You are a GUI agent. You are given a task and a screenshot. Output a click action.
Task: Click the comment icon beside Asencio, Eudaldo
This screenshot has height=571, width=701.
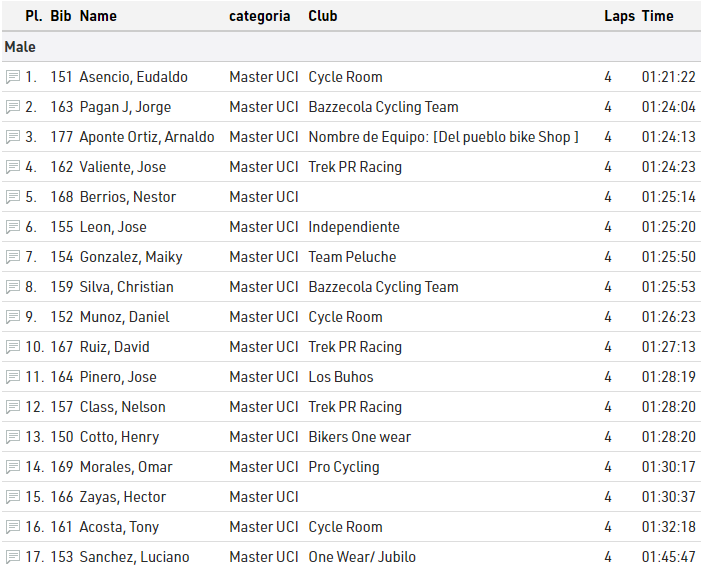(x=13, y=77)
